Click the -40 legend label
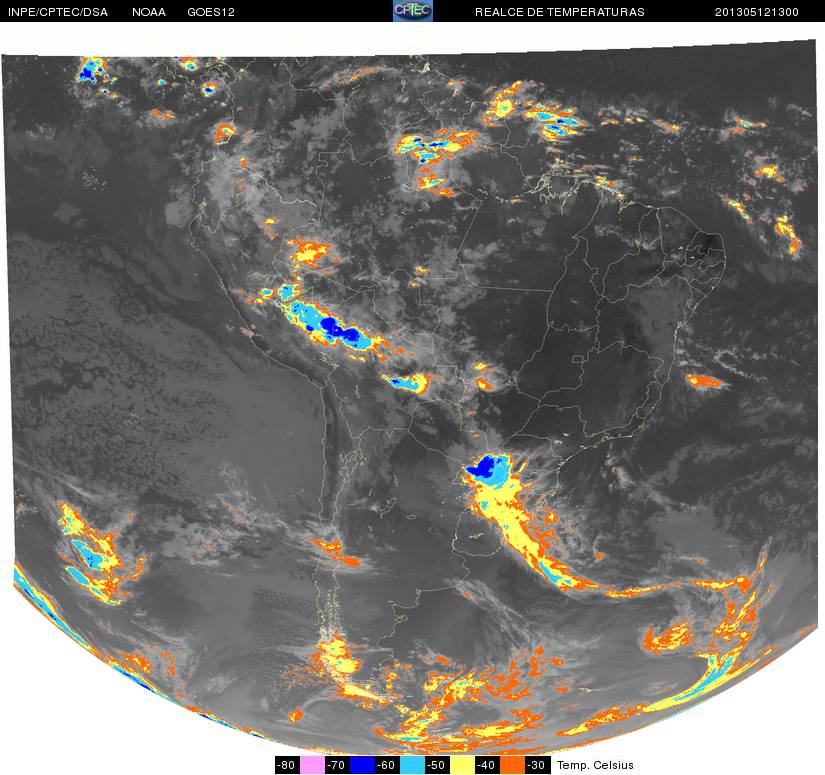825x775 pixels. pos(488,765)
